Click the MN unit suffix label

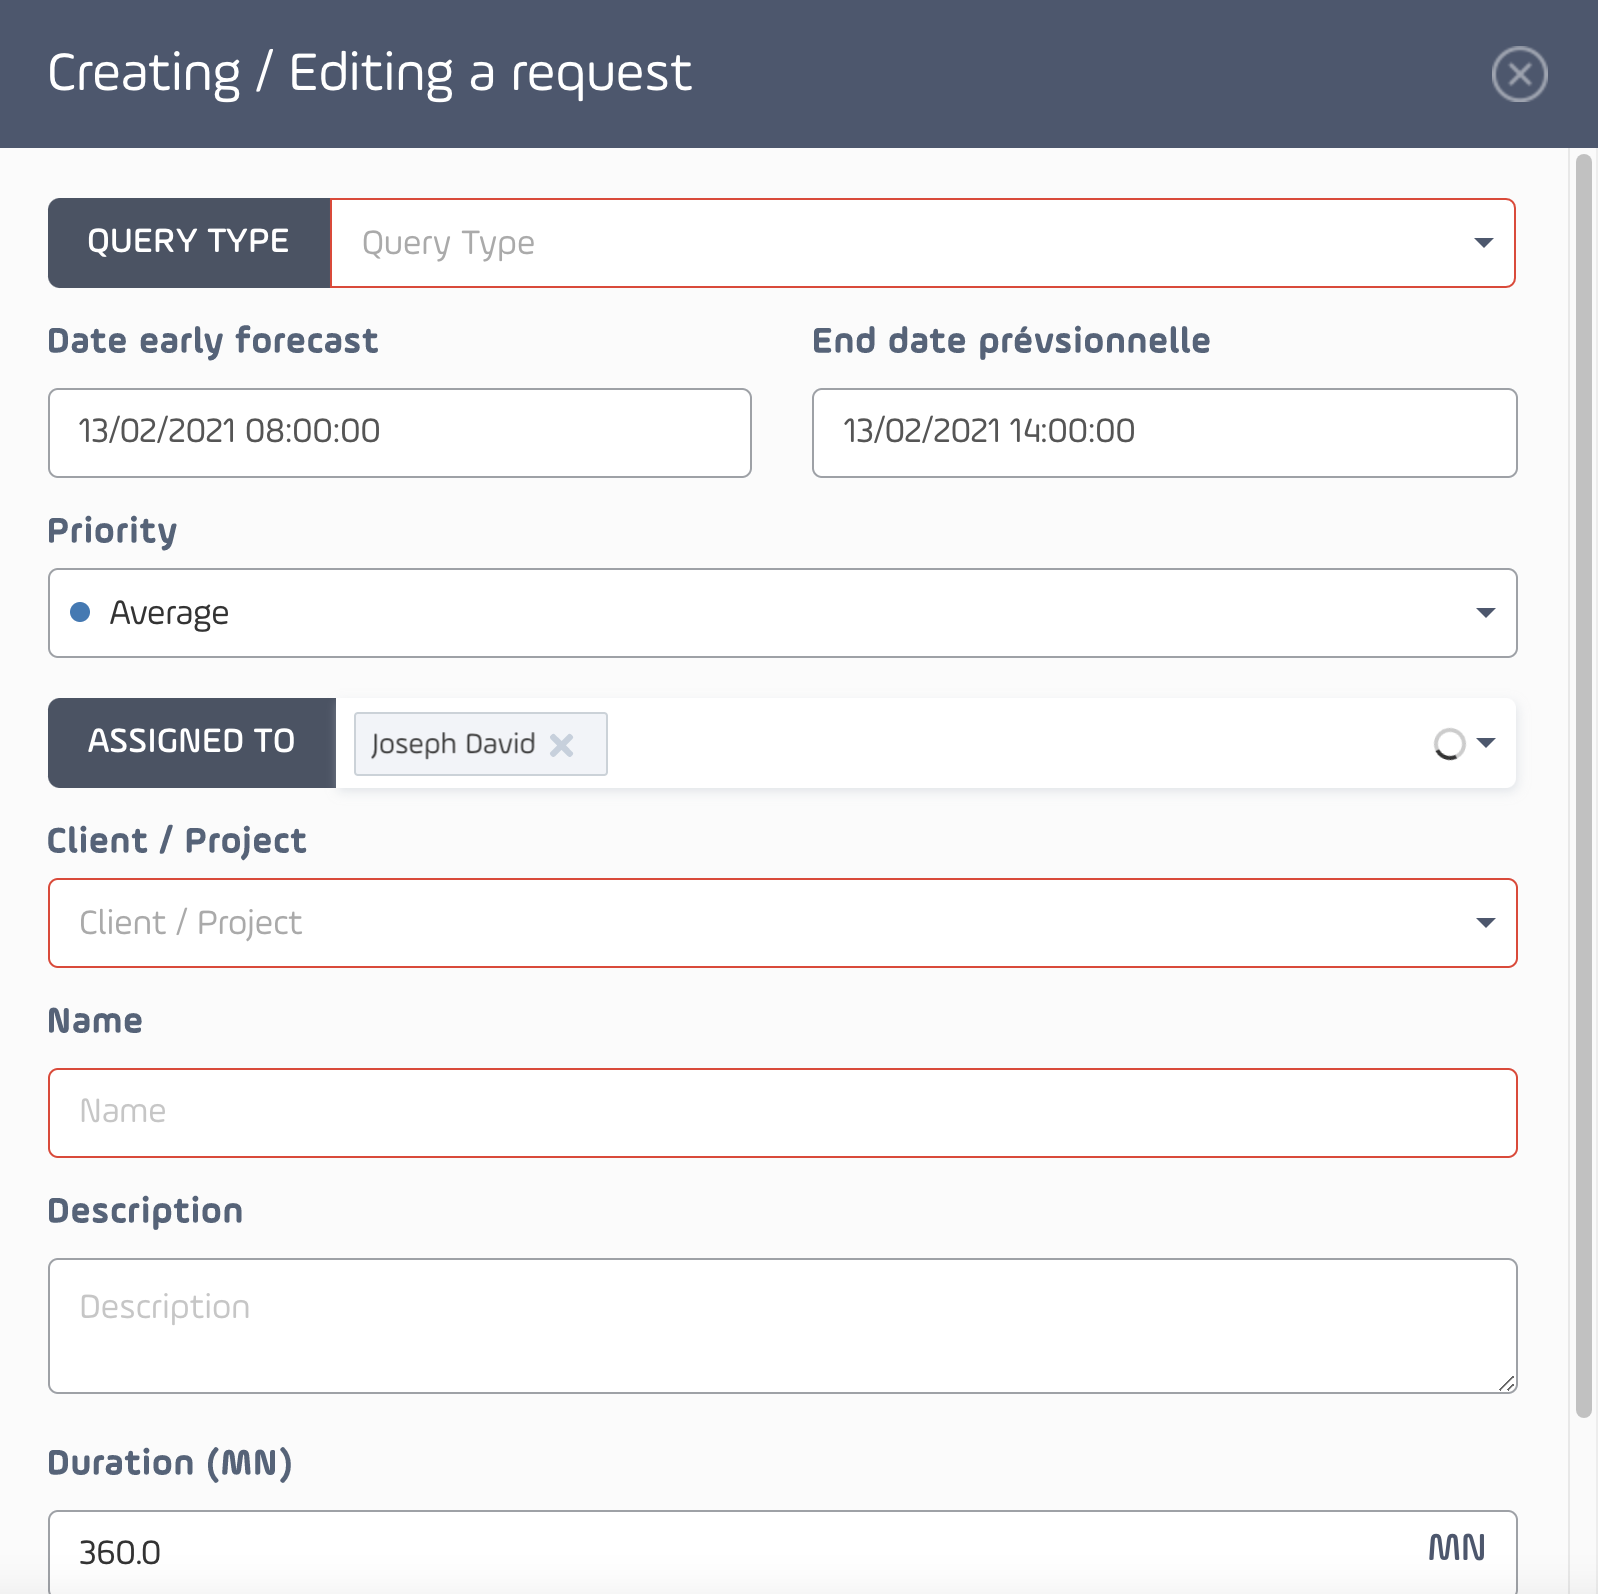coord(1456,1548)
